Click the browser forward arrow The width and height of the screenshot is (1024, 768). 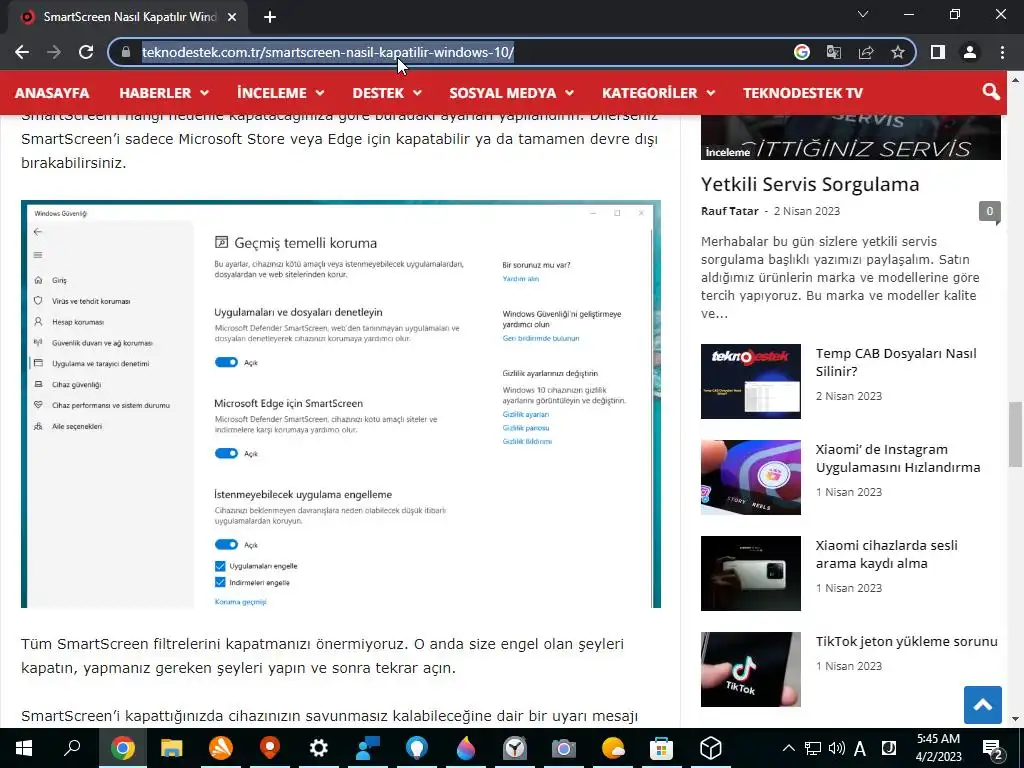coord(54,52)
